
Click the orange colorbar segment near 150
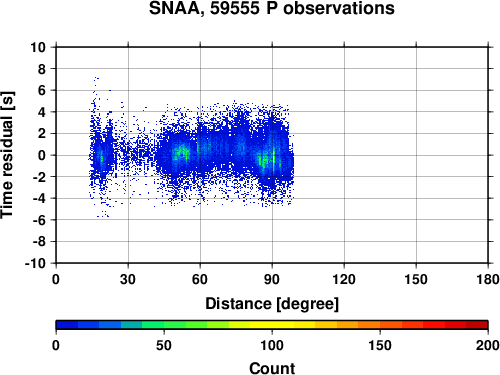point(380,325)
